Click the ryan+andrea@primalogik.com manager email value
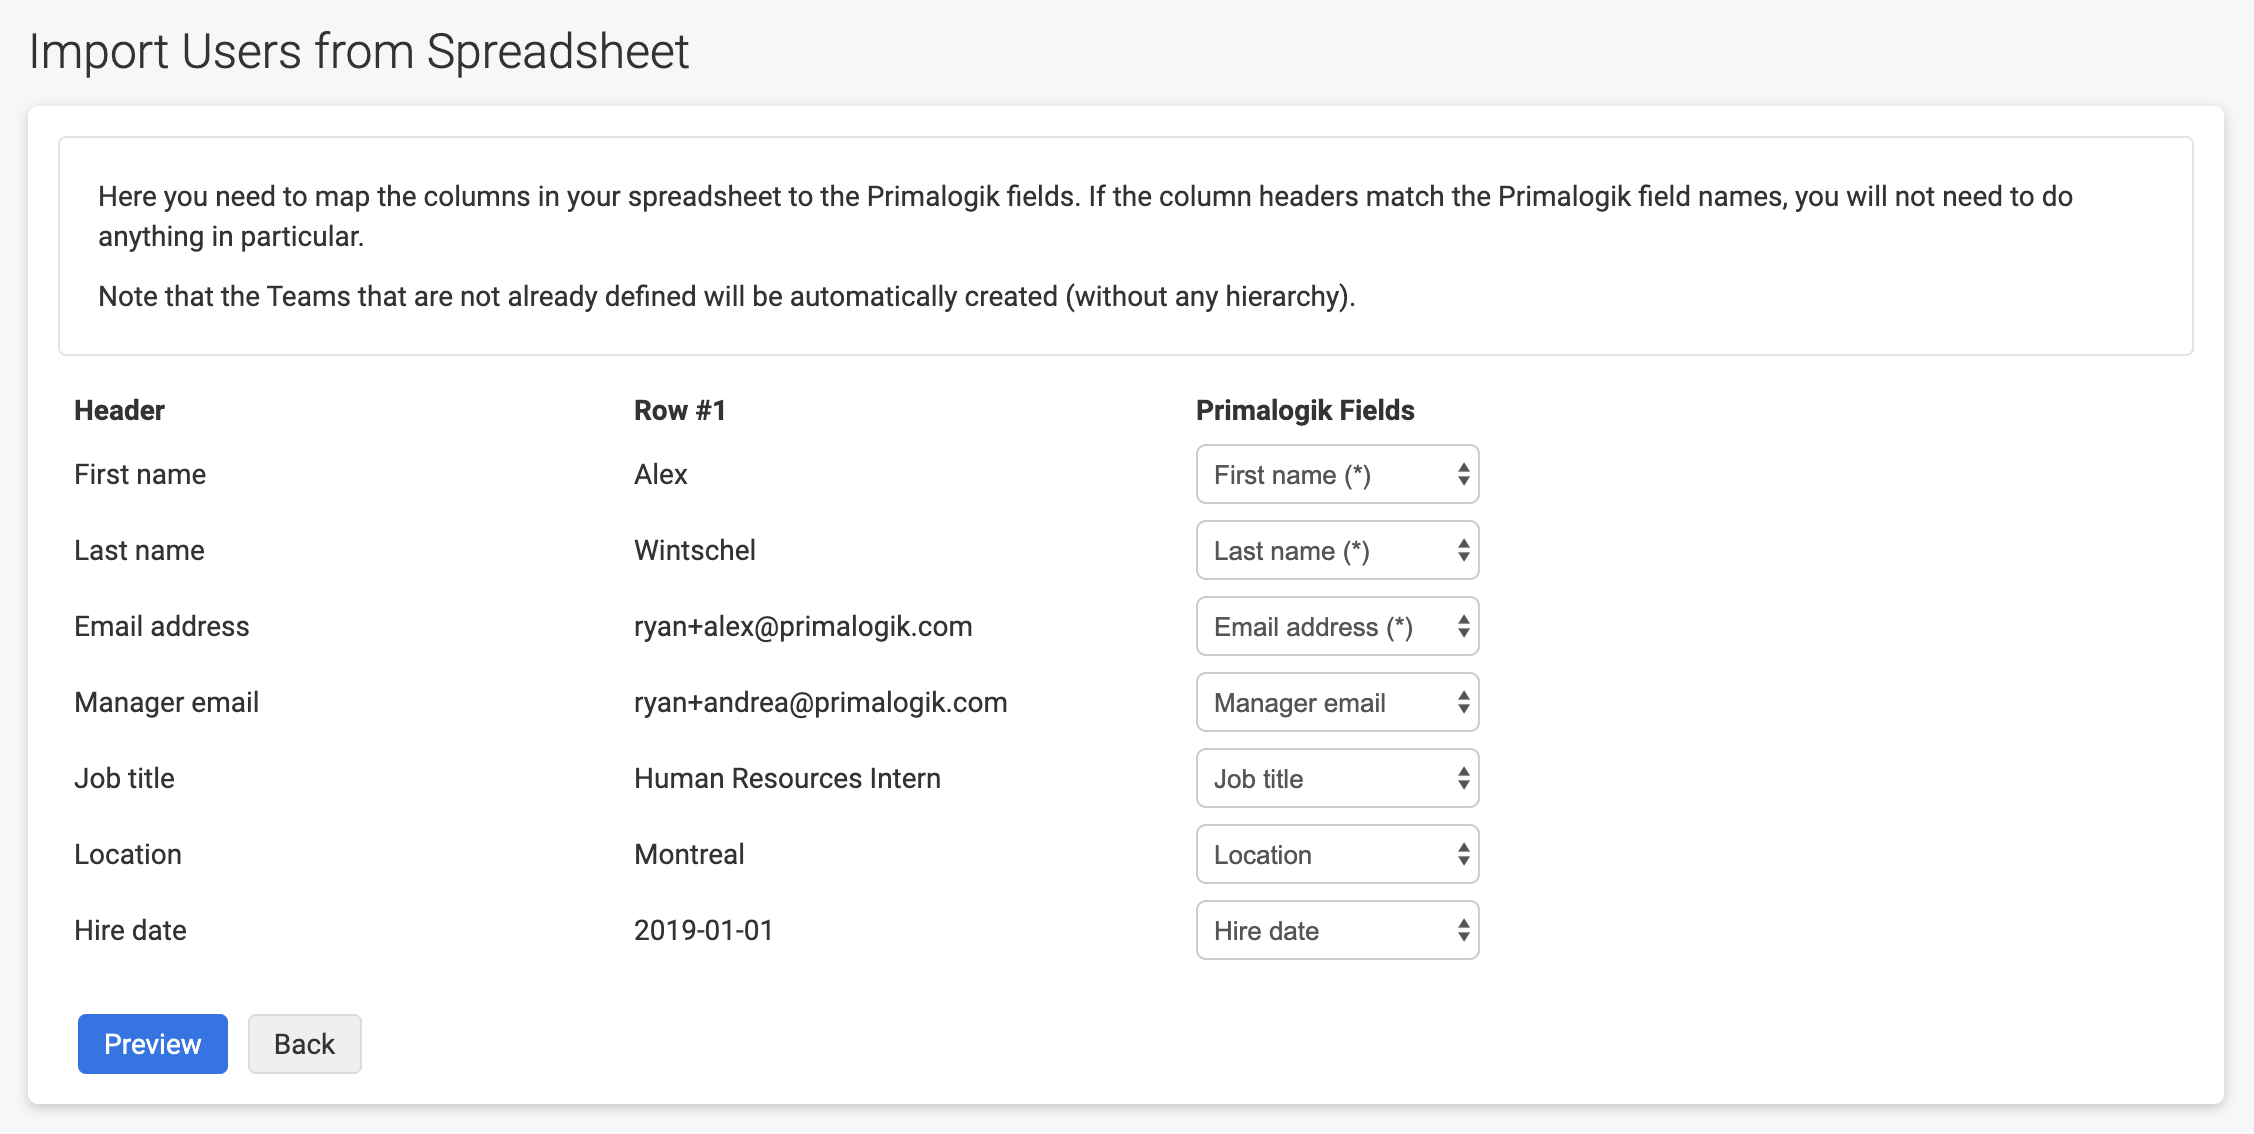The image size is (2254, 1134). pos(820,703)
